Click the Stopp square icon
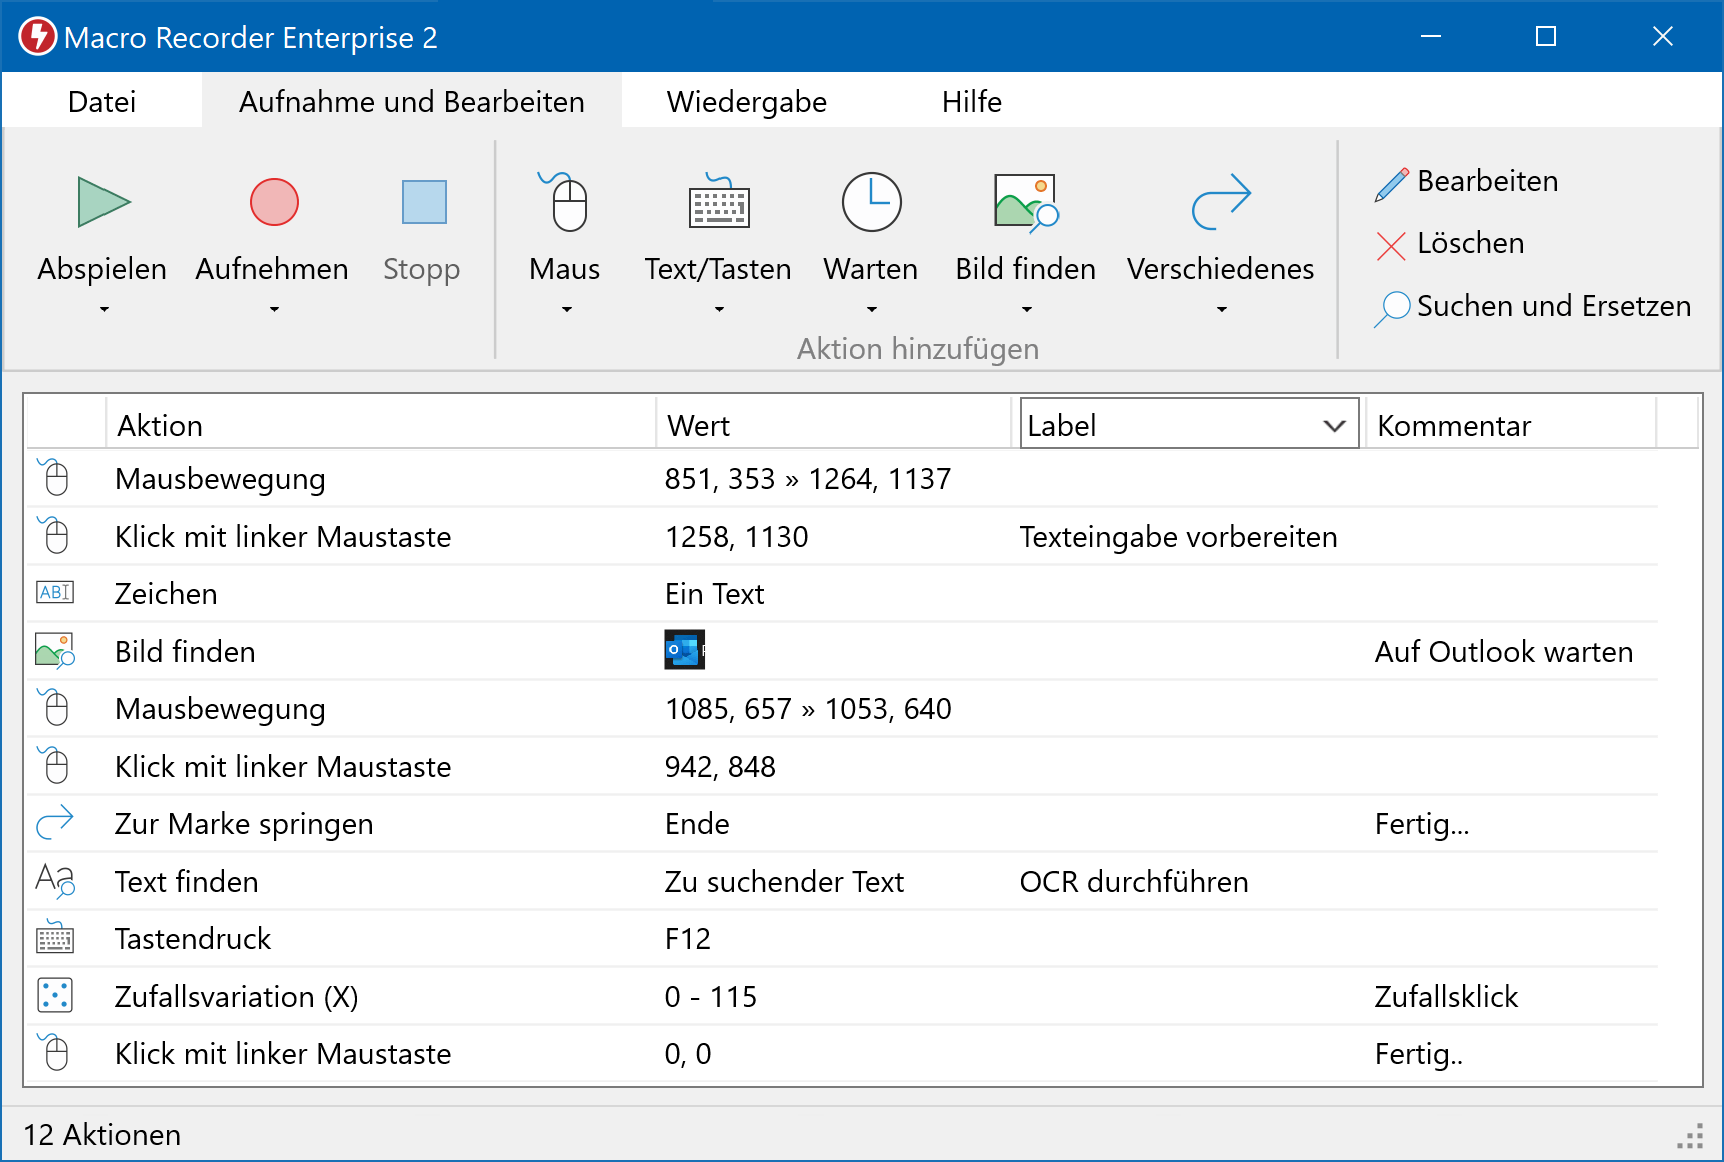Screen dimensions: 1724x1162 (x=422, y=203)
